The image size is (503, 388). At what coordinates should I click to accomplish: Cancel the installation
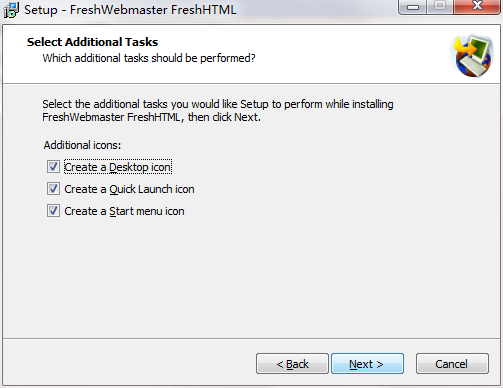point(452,364)
